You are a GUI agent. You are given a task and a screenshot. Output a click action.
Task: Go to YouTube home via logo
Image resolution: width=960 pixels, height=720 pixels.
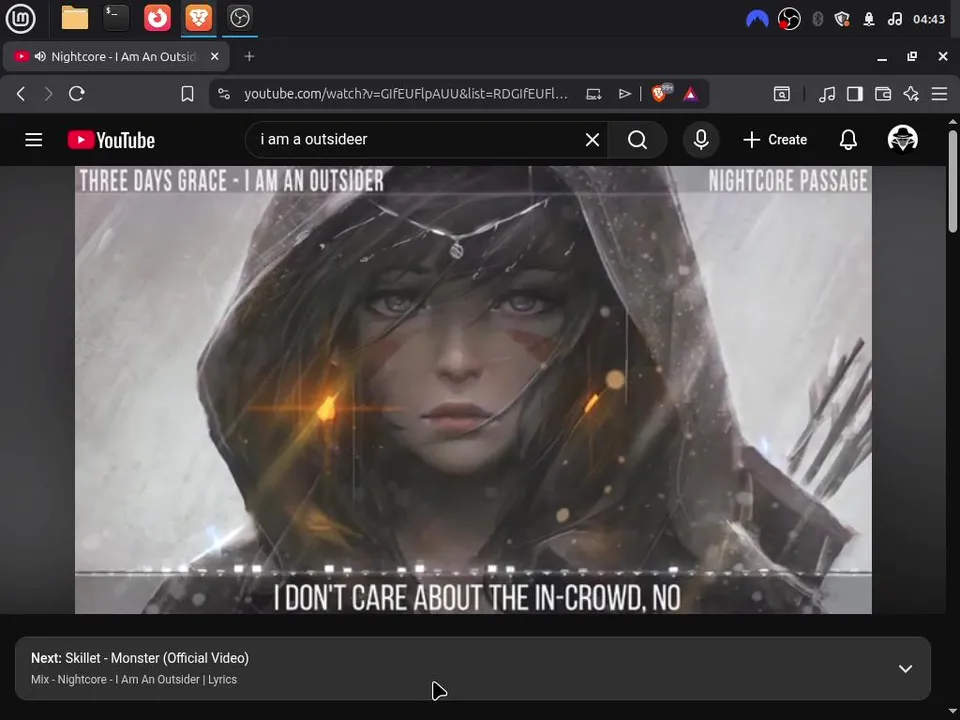coord(111,140)
